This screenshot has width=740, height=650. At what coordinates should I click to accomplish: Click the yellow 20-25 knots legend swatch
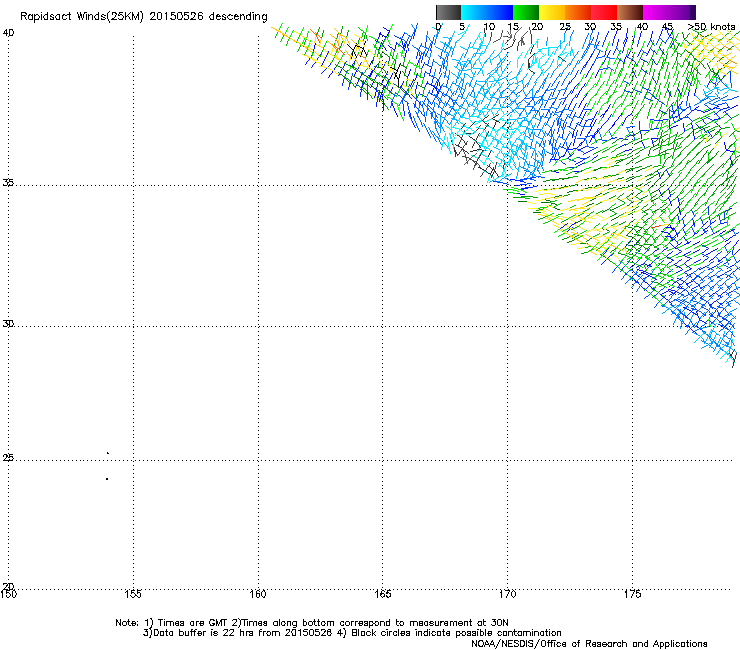[x=552, y=12]
